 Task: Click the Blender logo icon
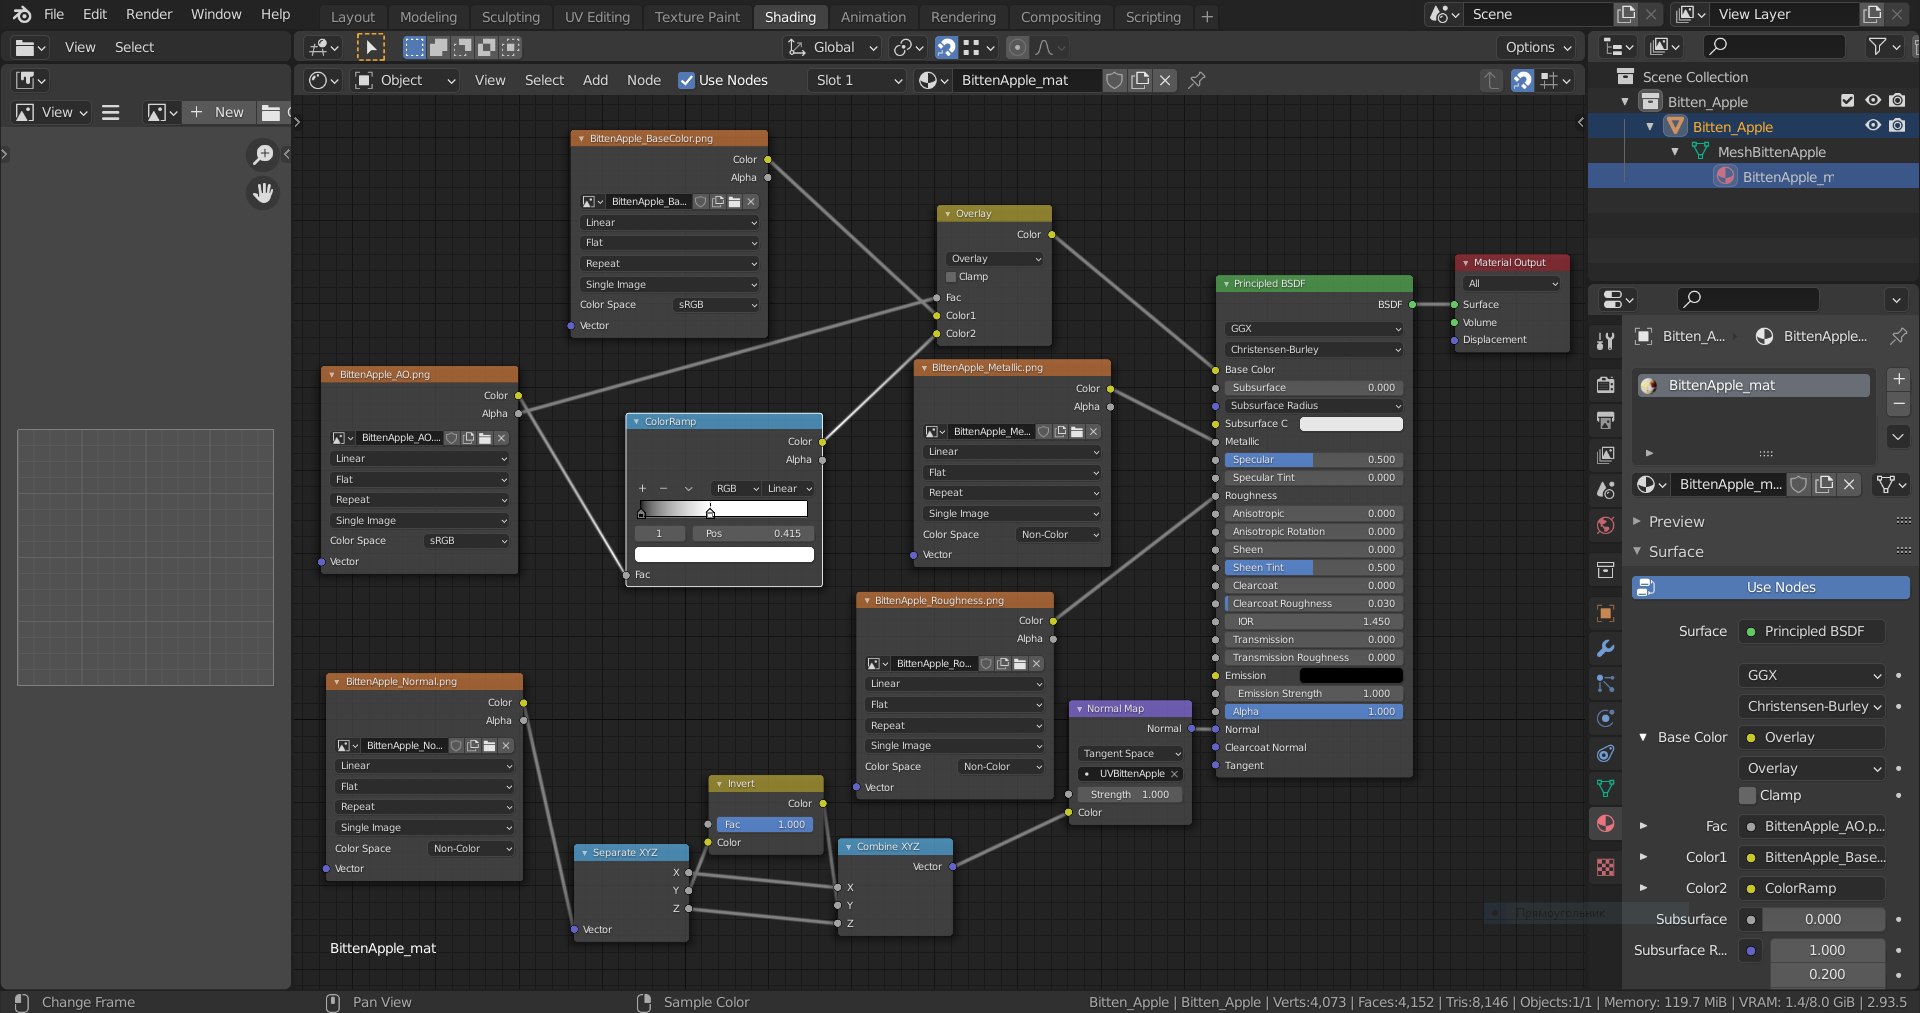pos(21,14)
